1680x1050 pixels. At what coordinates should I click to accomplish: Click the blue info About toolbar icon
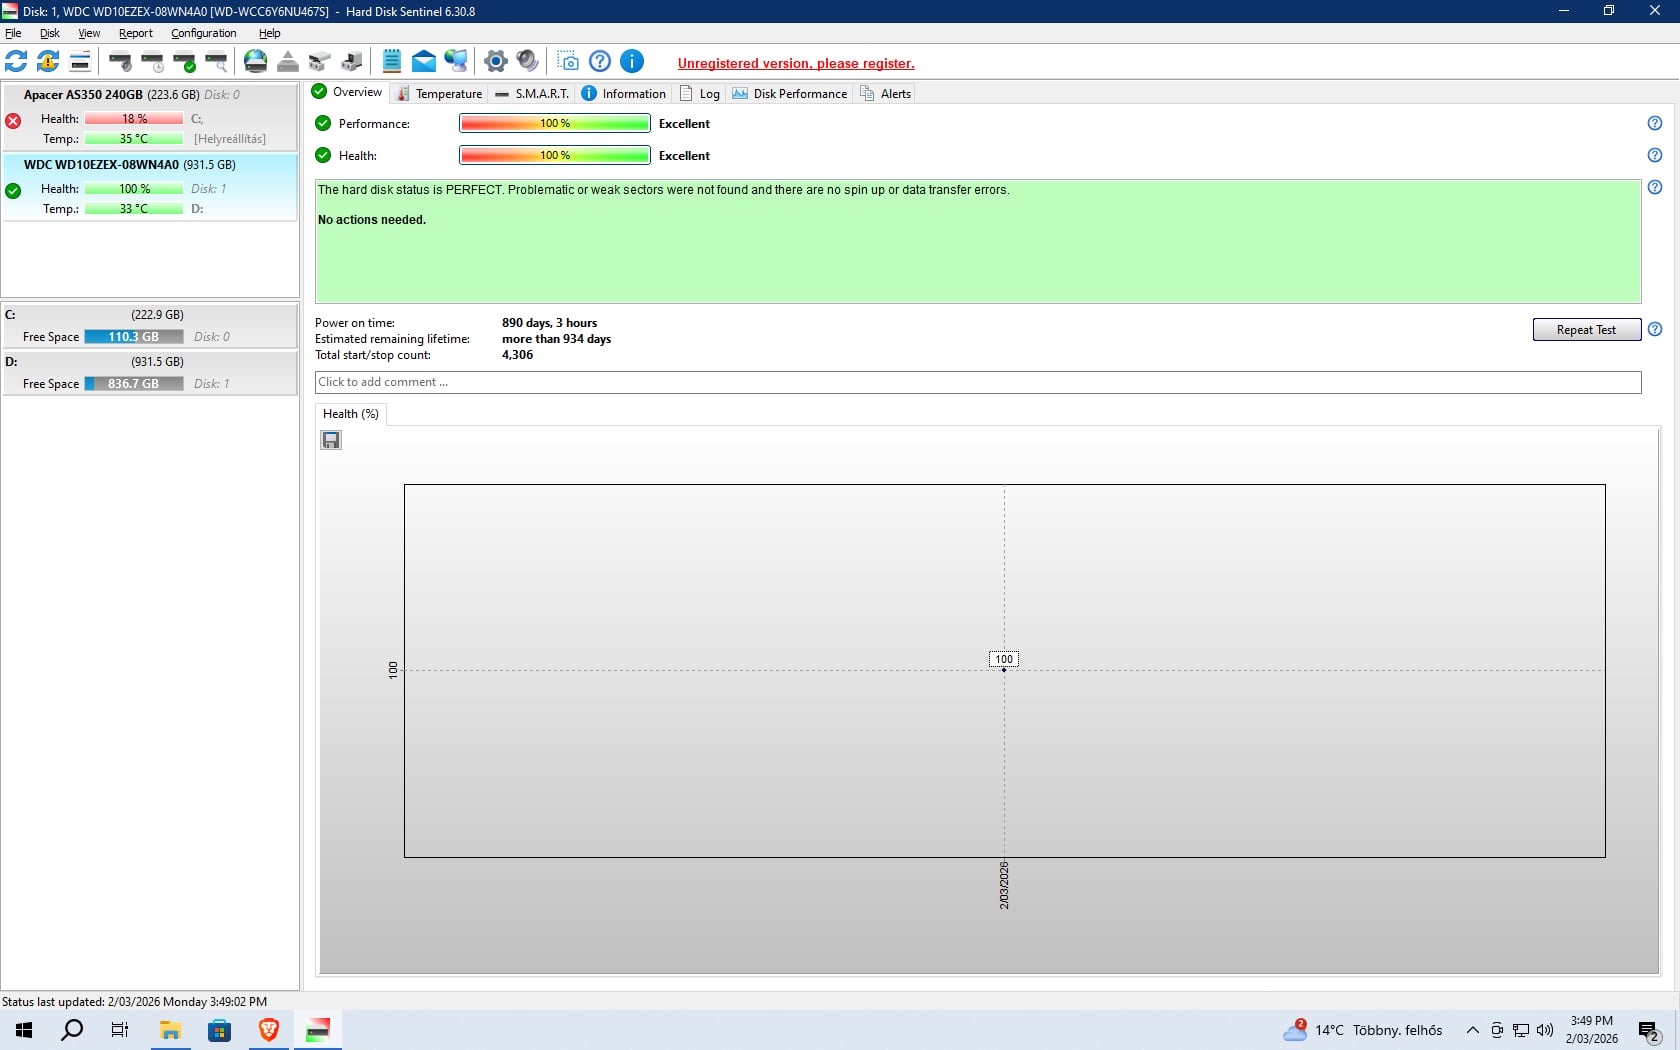632,62
